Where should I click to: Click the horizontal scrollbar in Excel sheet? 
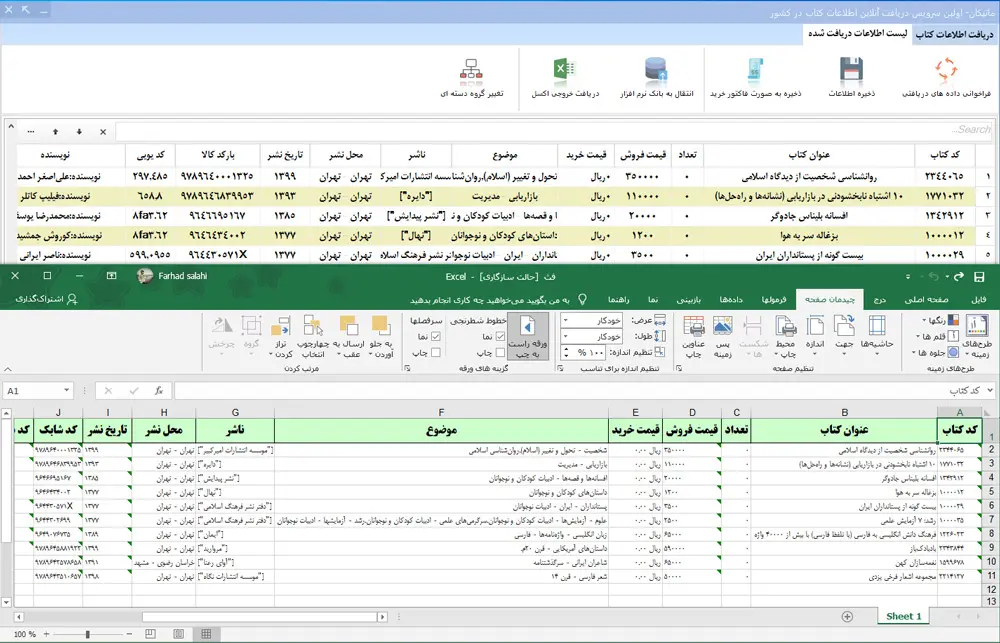pyautogui.click(x=260, y=617)
